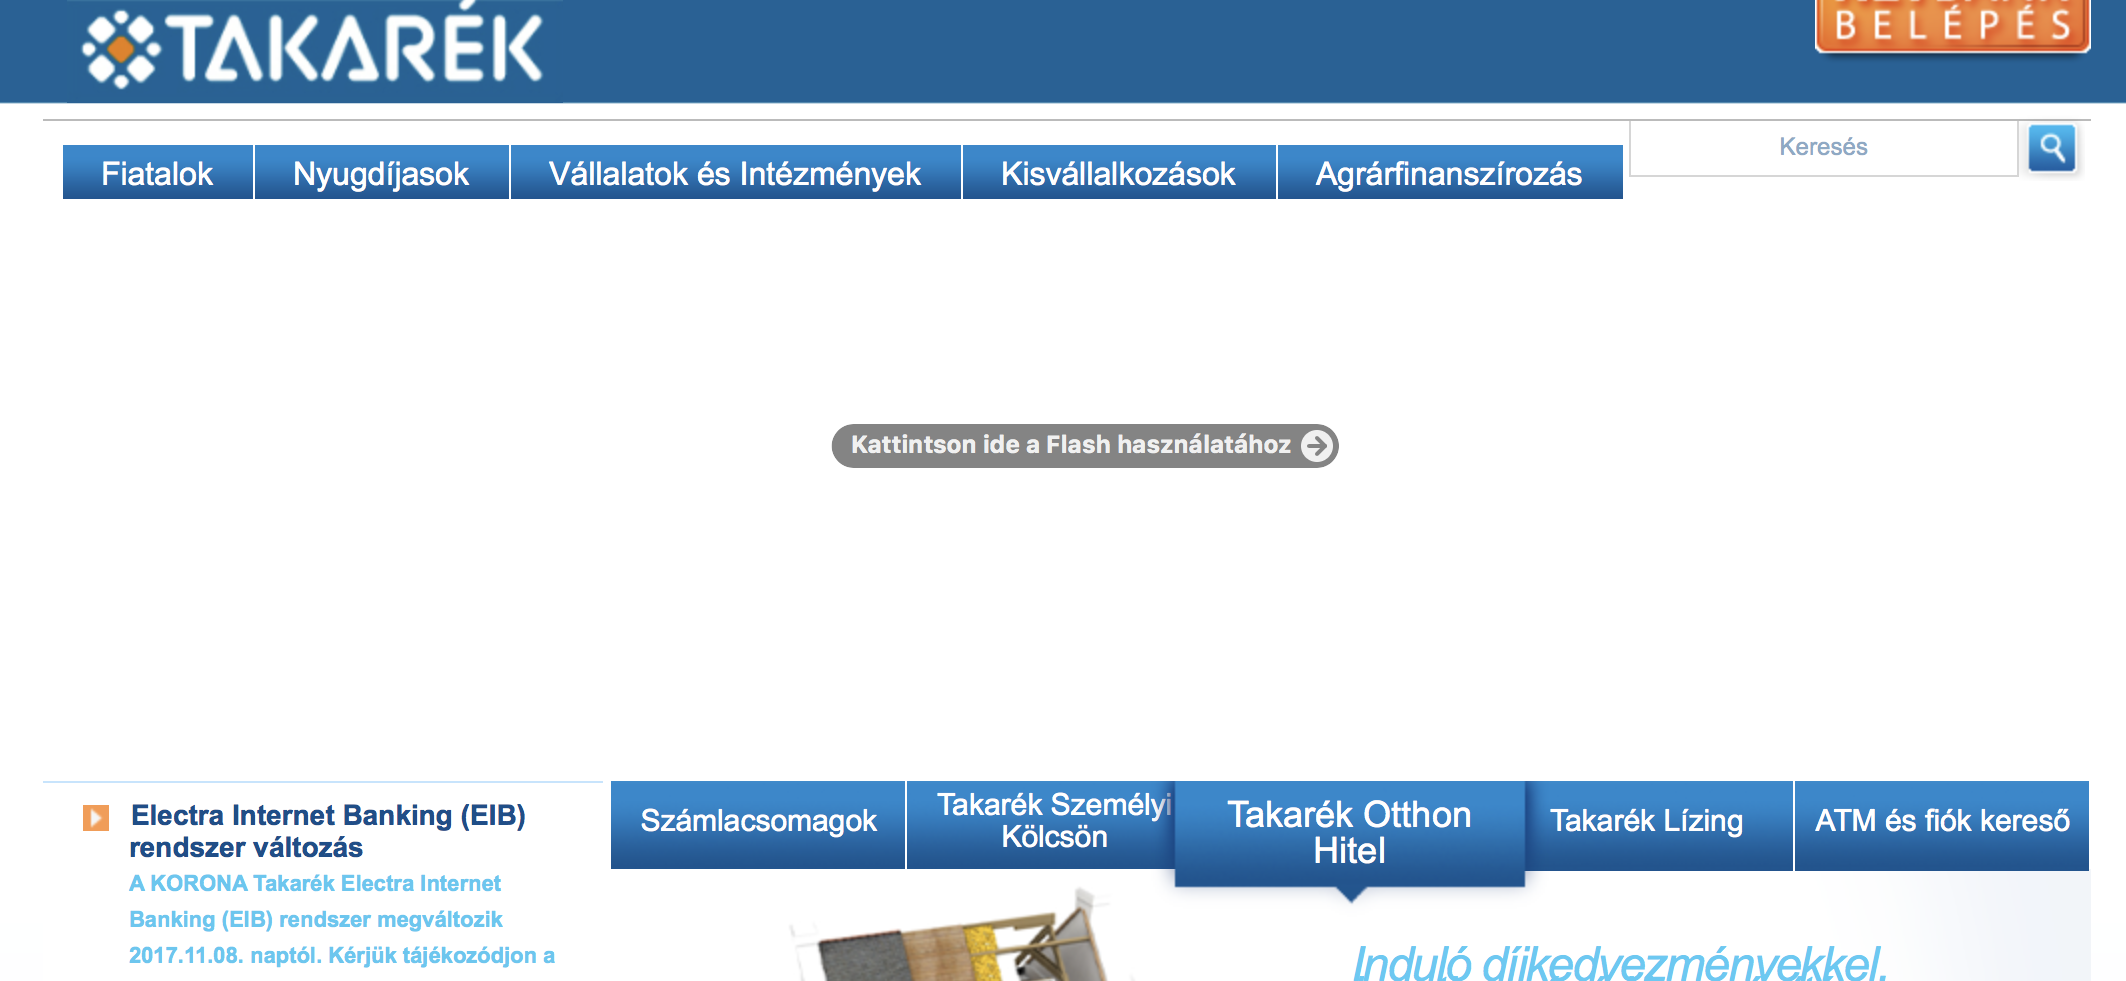This screenshot has height=981, width=2126.
Task: Open the orange Belépés login button
Action: tap(1952, 24)
